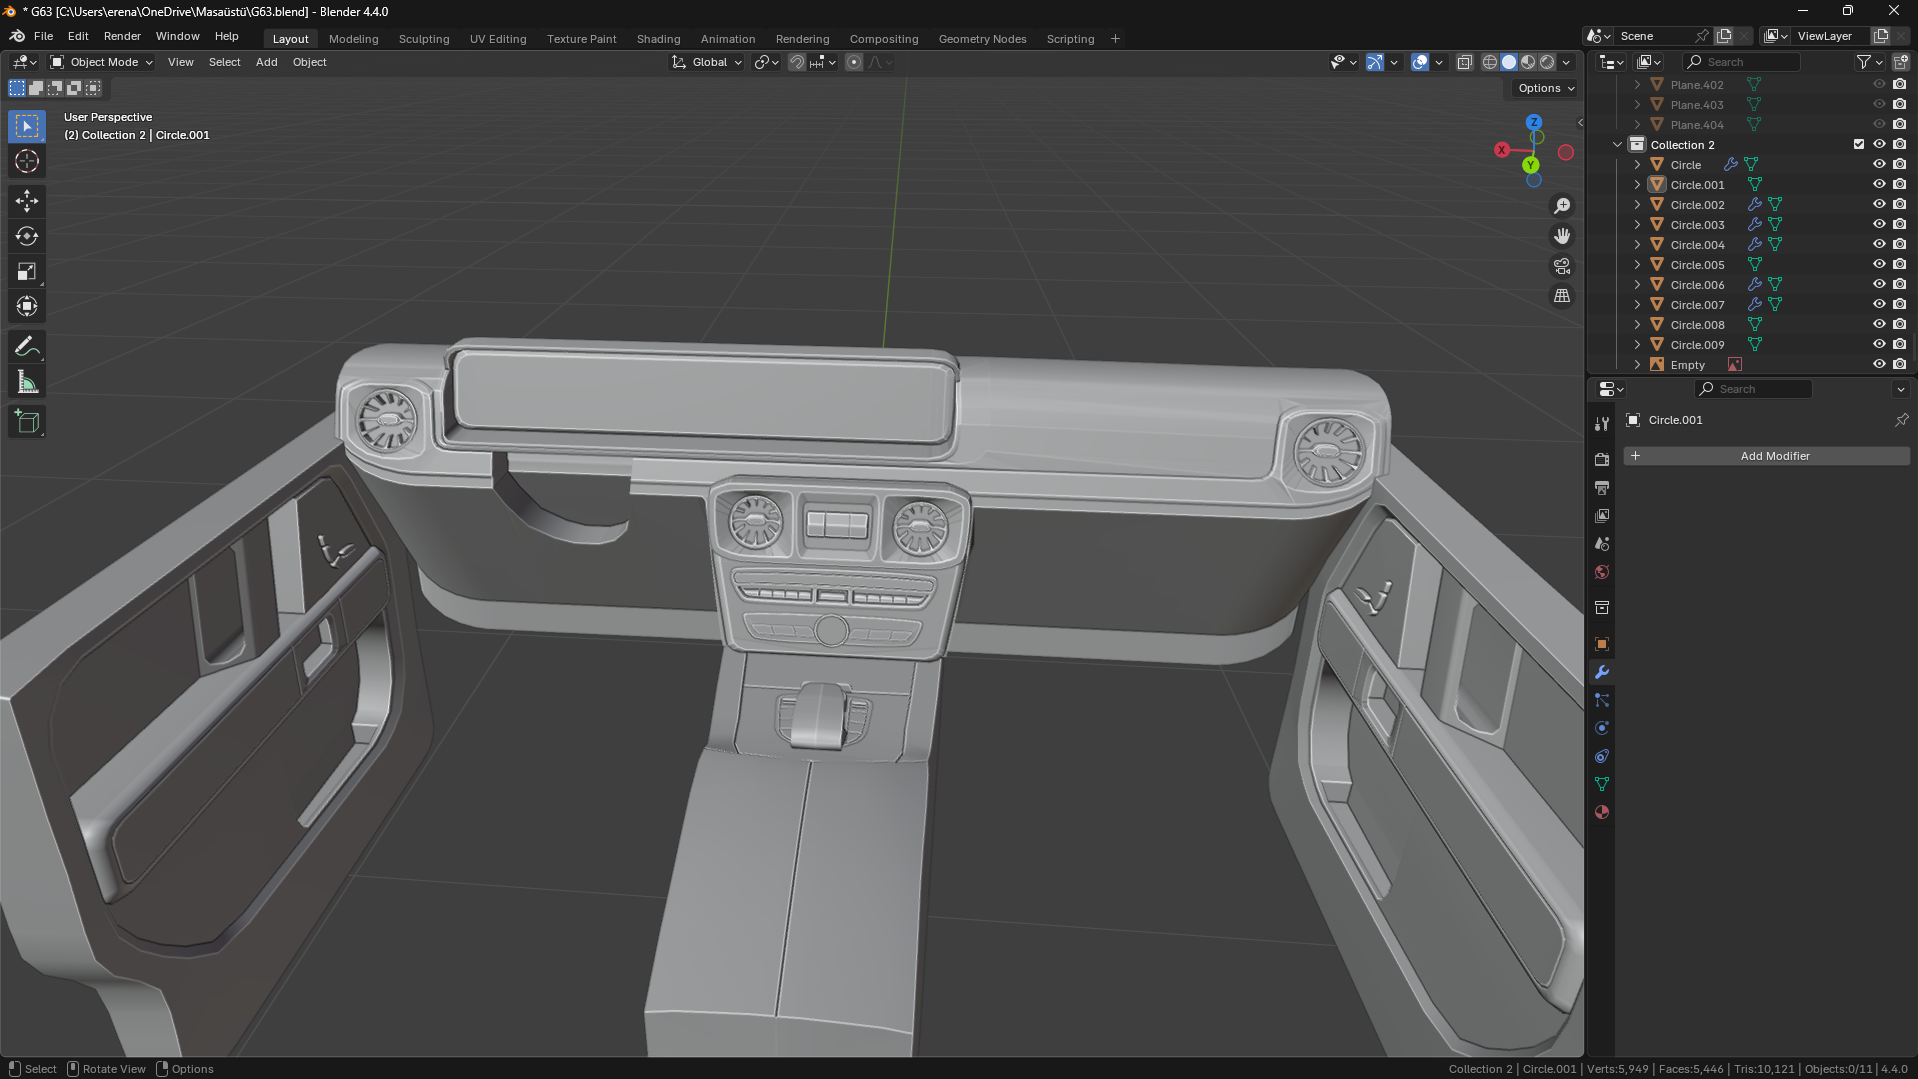
Task: Hide Circle.005 with its eye icon
Action: 1879,264
